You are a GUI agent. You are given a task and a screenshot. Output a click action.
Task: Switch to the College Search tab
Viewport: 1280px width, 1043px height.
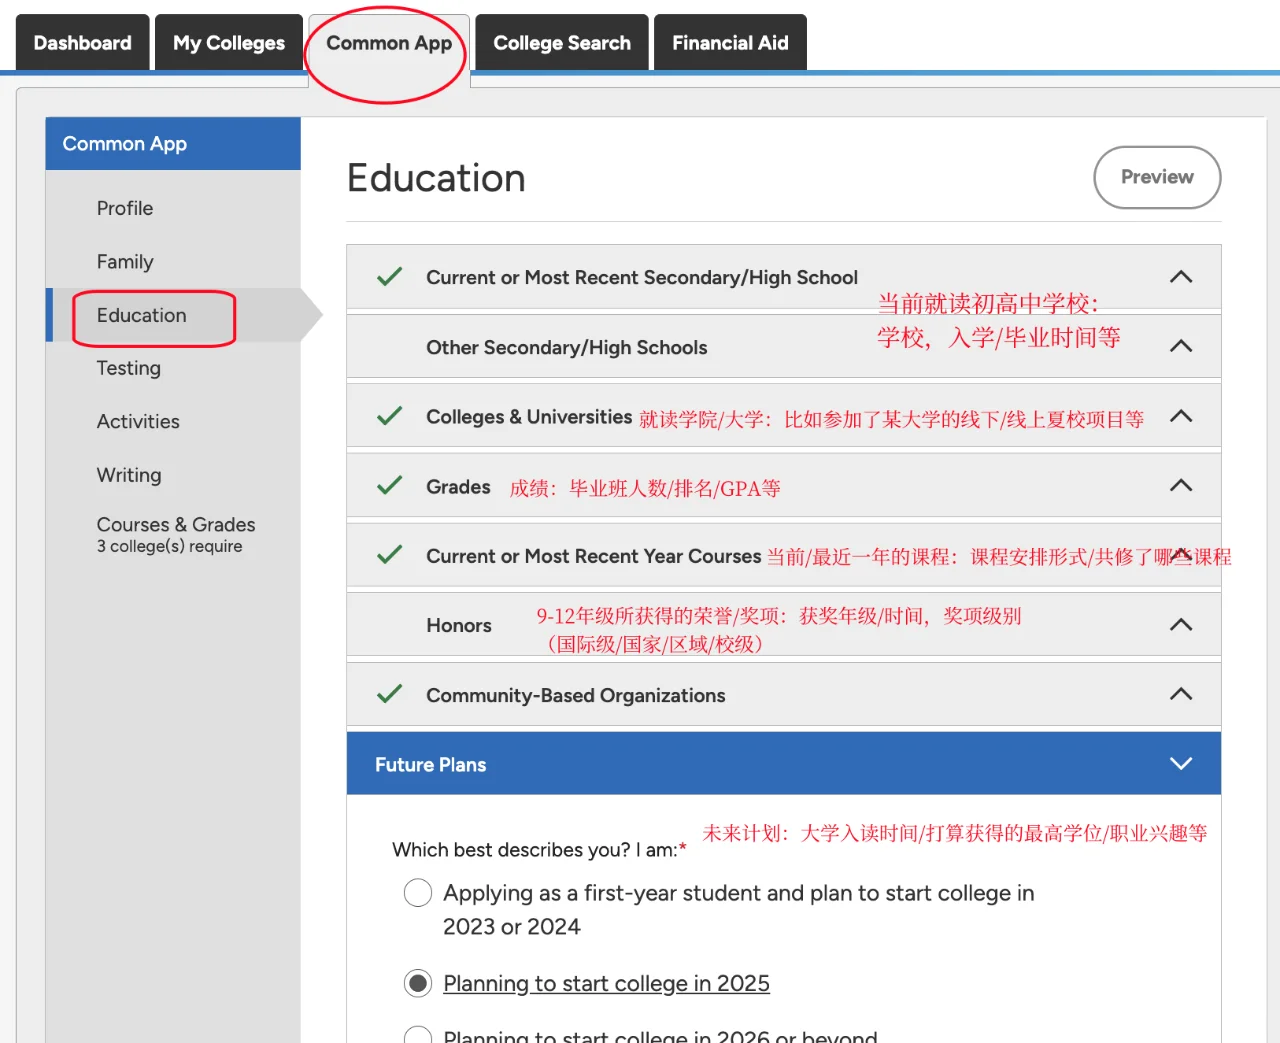(x=561, y=42)
